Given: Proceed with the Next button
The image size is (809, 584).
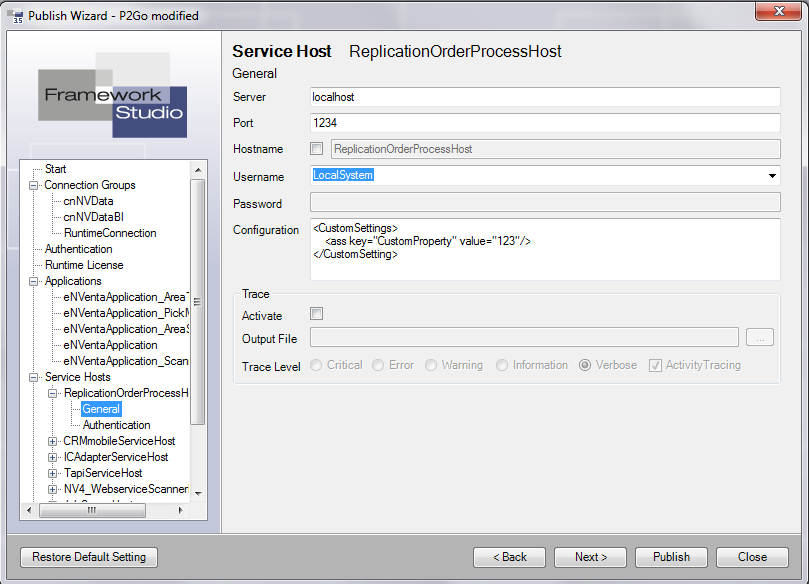Looking at the screenshot, I should pyautogui.click(x=590, y=557).
